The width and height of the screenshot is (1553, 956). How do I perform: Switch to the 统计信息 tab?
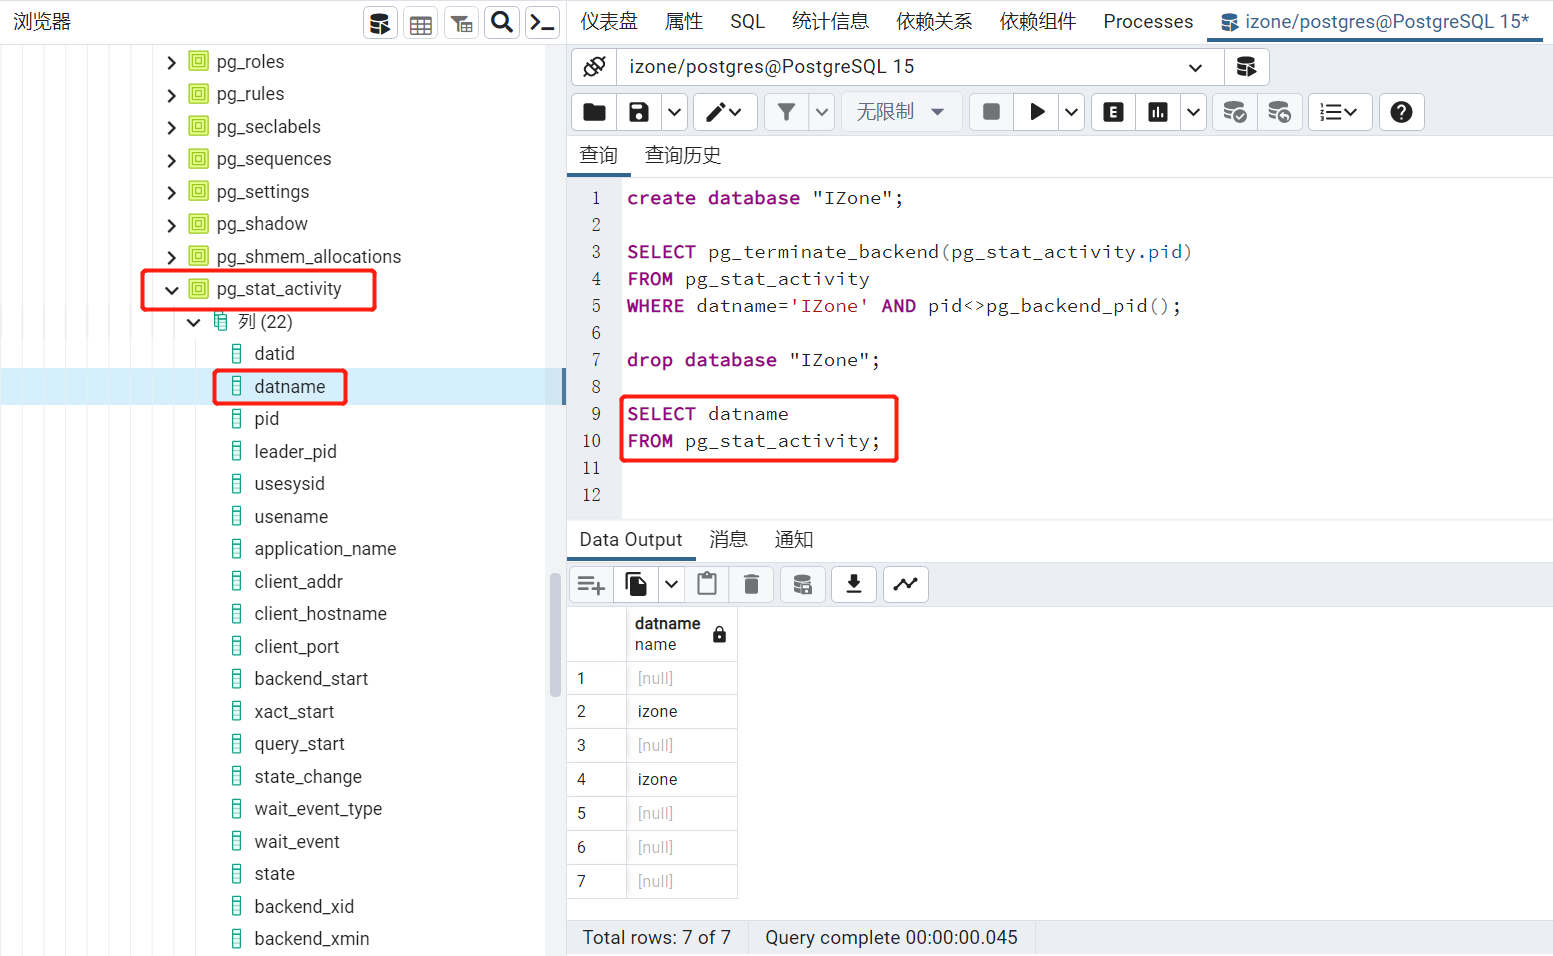click(x=830, y=22)
